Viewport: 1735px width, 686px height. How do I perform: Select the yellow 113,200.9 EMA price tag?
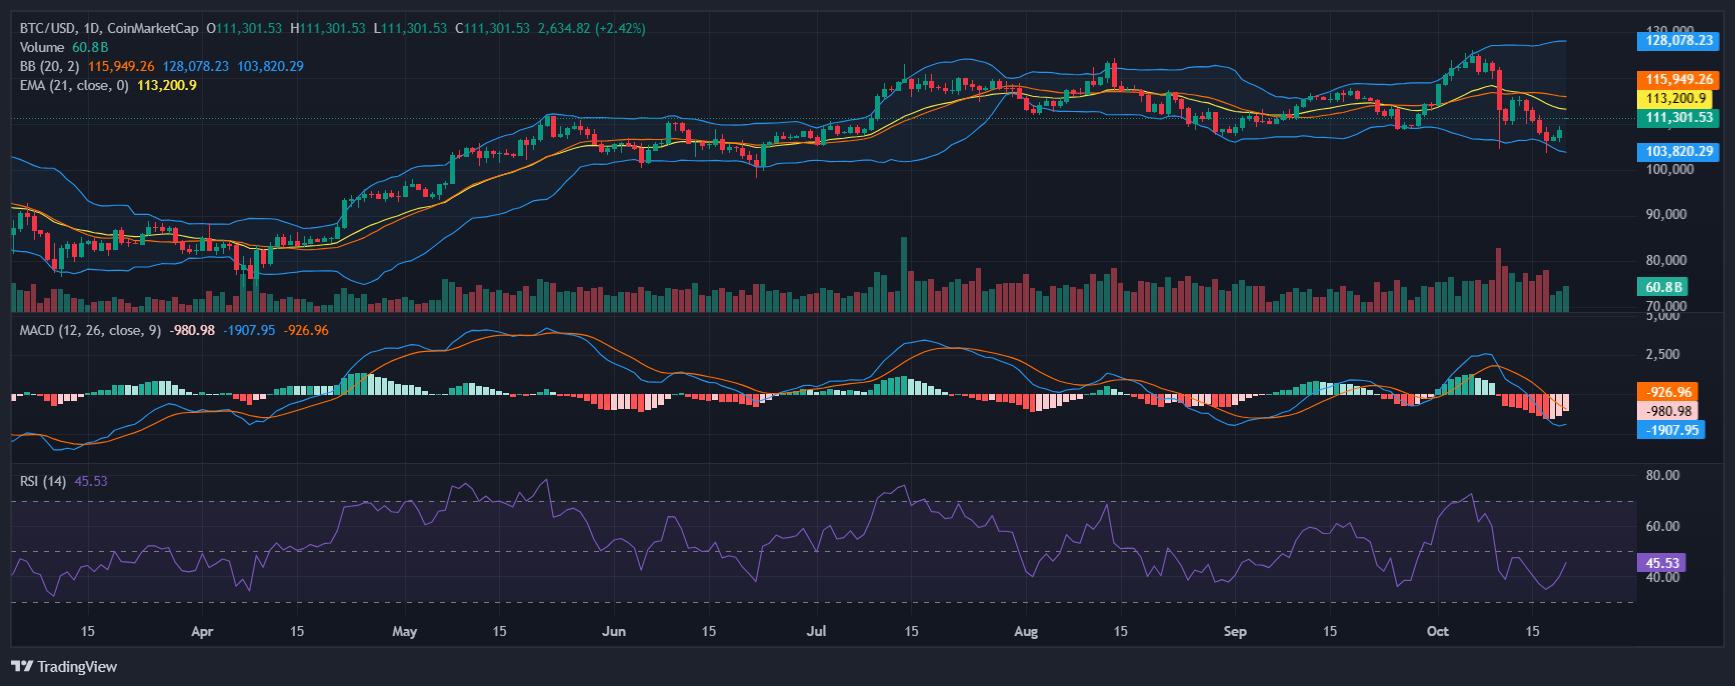(x=1676, y=98)
